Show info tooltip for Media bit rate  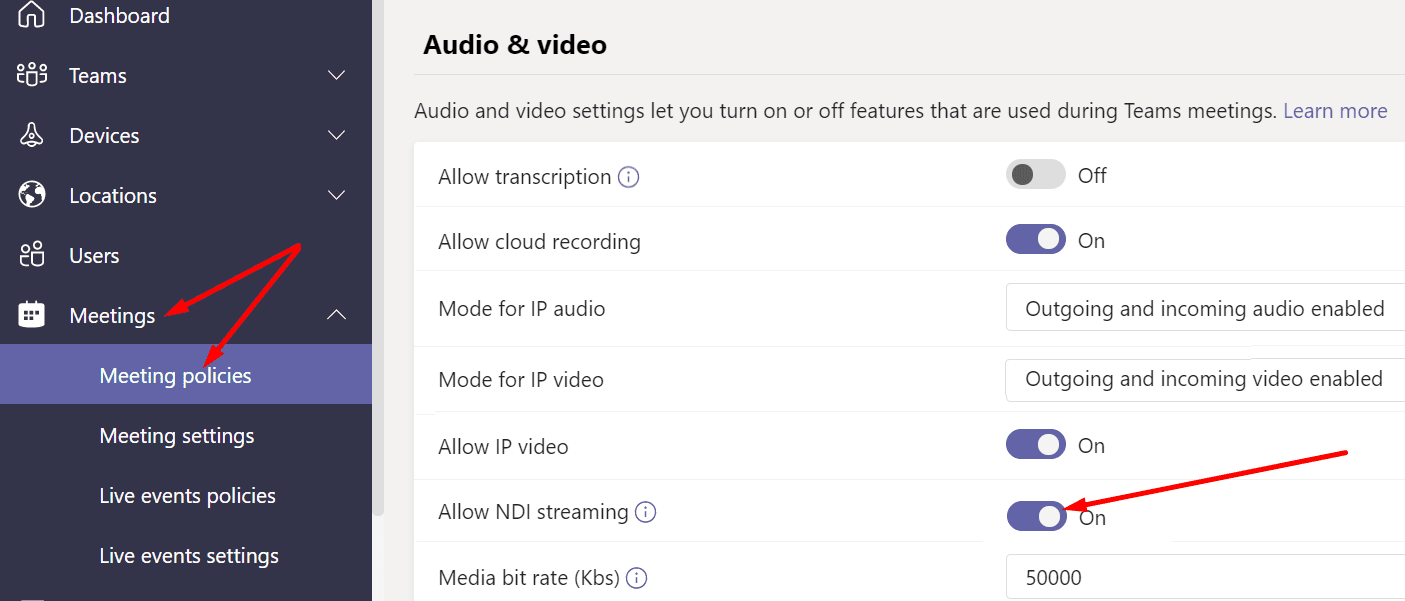(636, 578)
